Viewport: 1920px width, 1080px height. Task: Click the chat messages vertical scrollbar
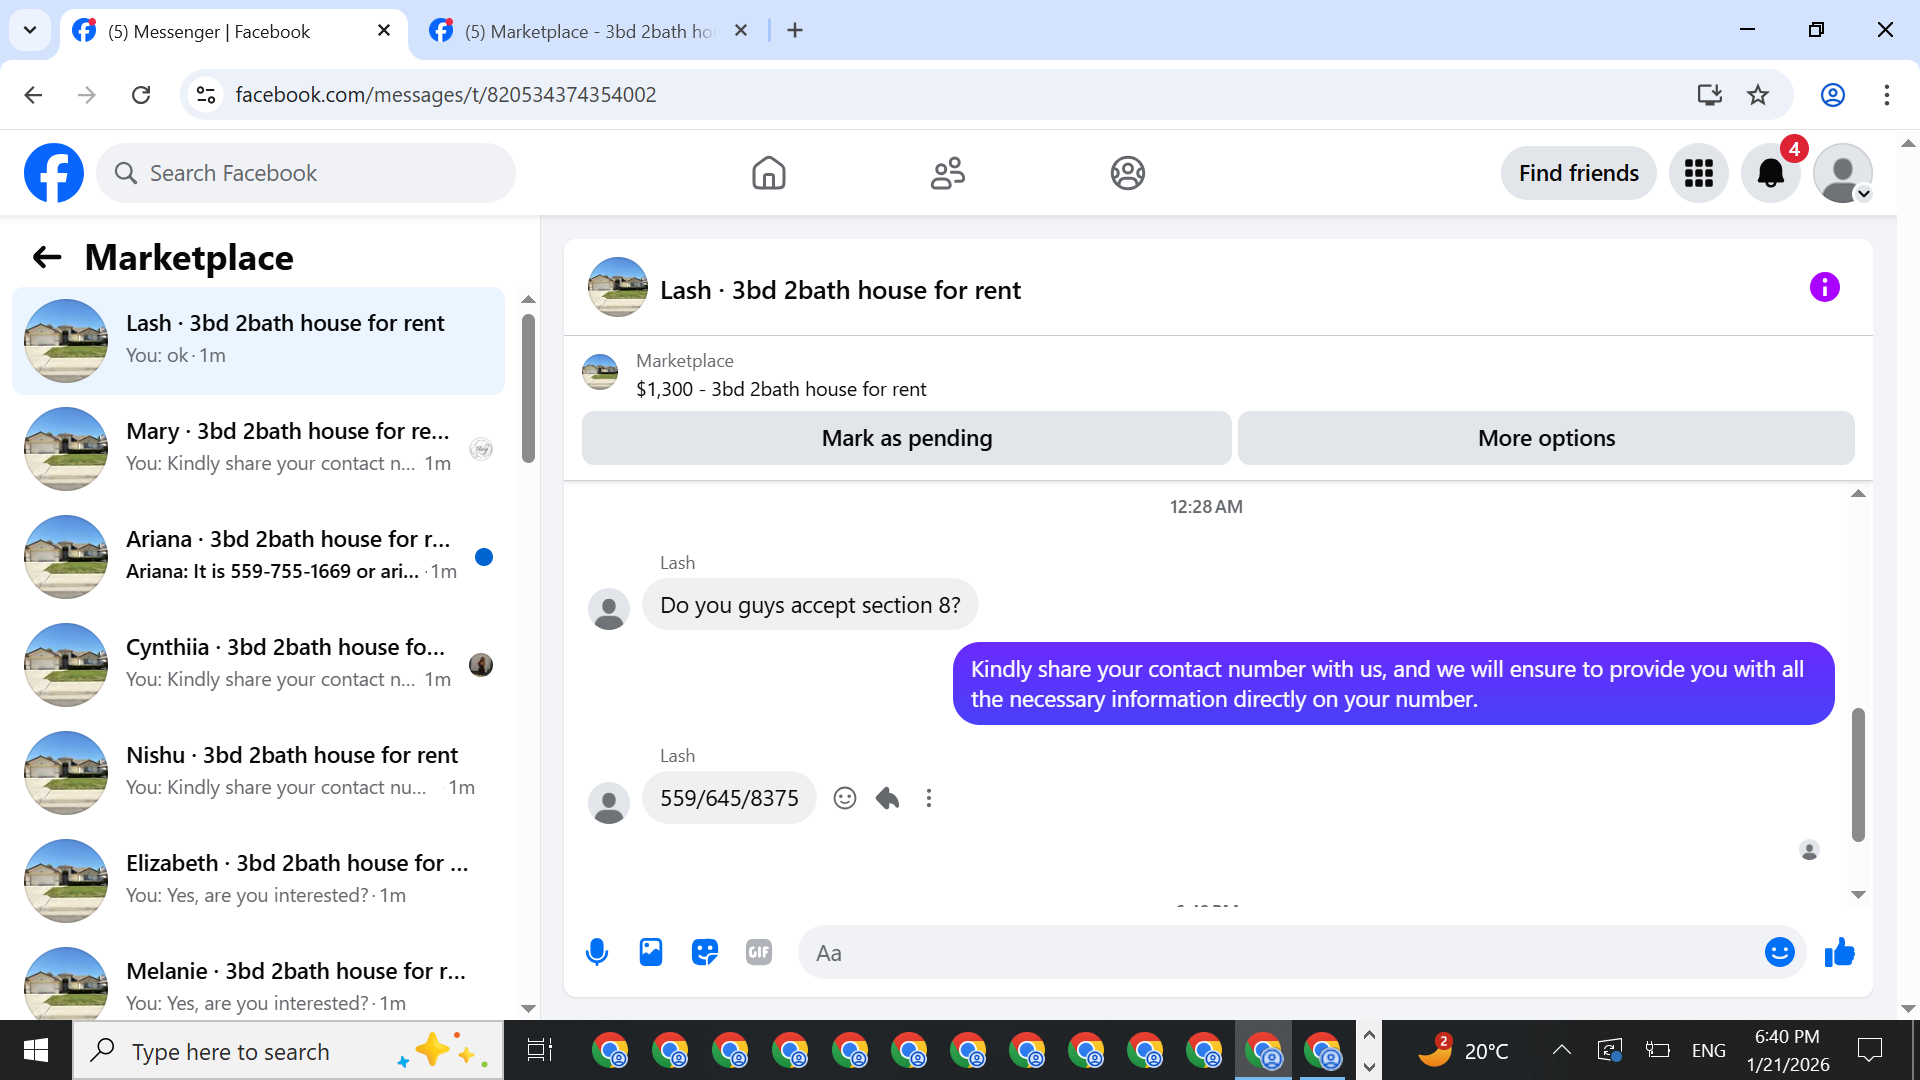1858,775
